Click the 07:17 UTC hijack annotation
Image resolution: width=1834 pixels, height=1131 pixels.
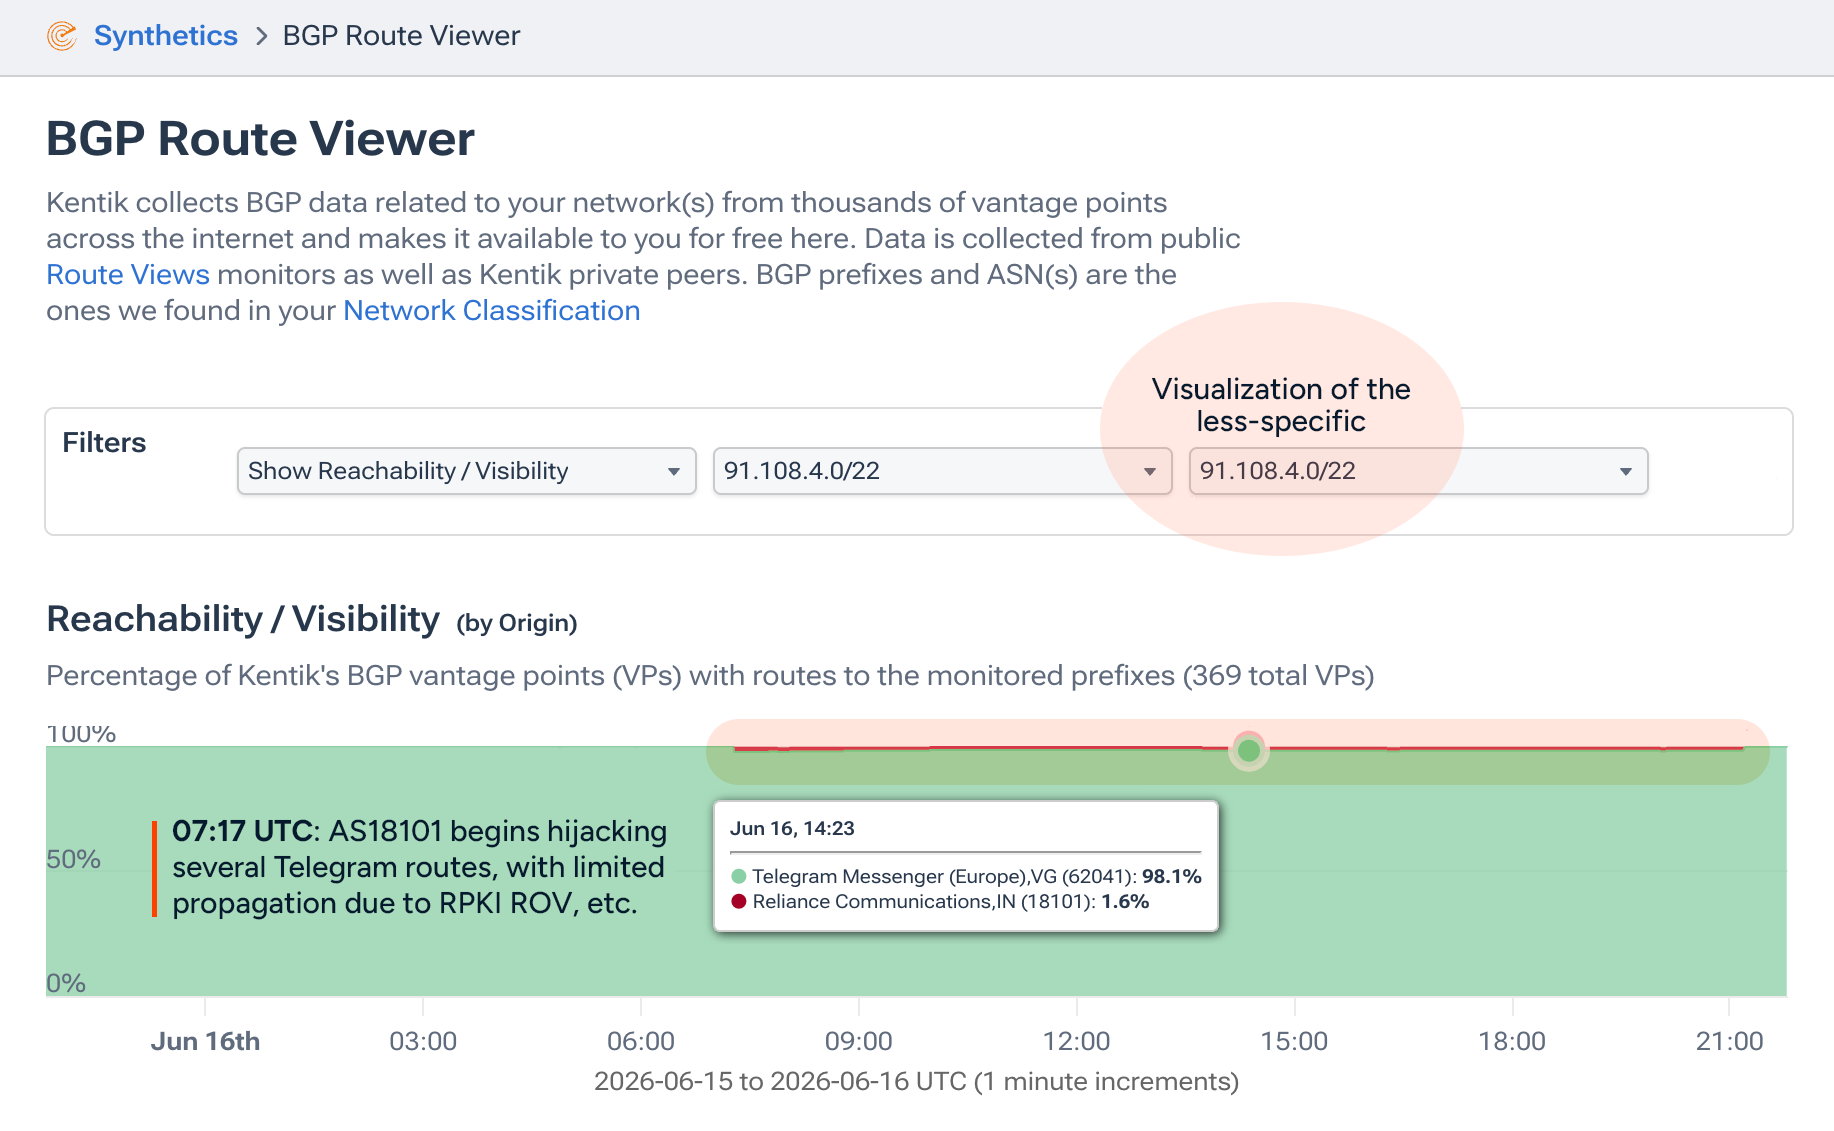[420, 867]
